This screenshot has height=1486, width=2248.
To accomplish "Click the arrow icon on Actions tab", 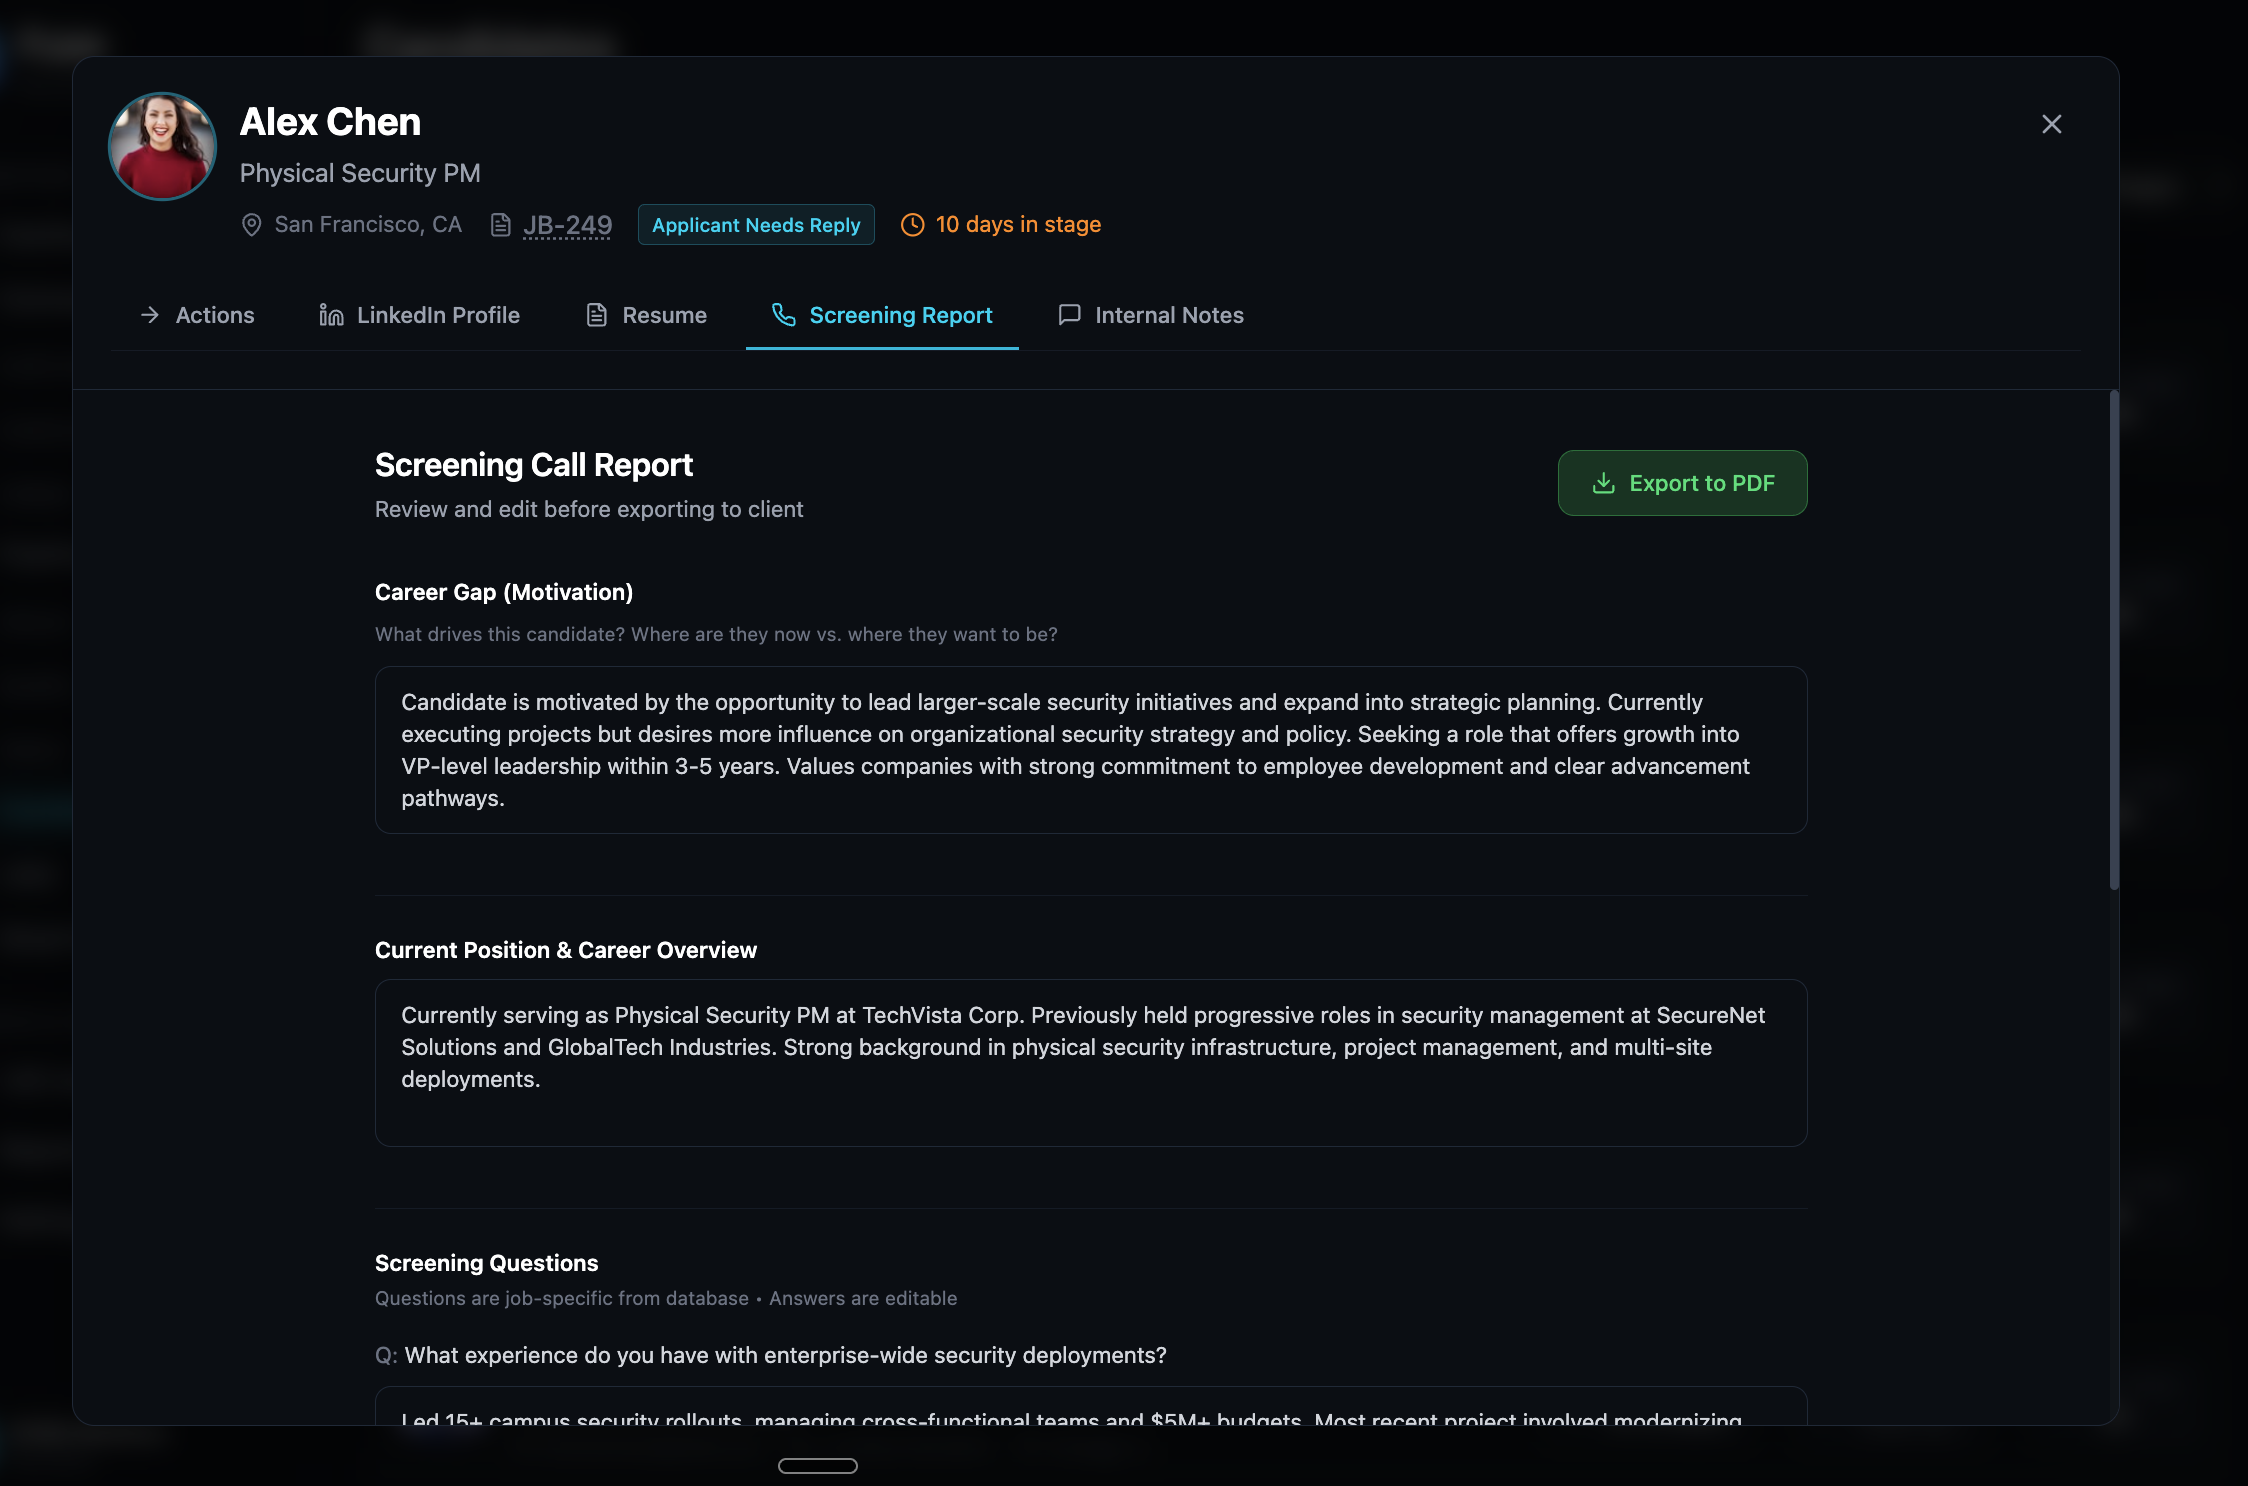I will (x=150, y=315).
